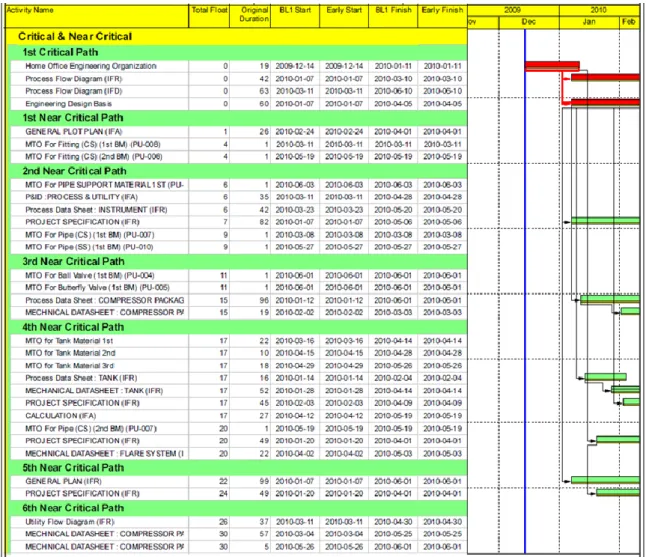Select Process Flow Diagram (IFD) activity

pos(239,91)
